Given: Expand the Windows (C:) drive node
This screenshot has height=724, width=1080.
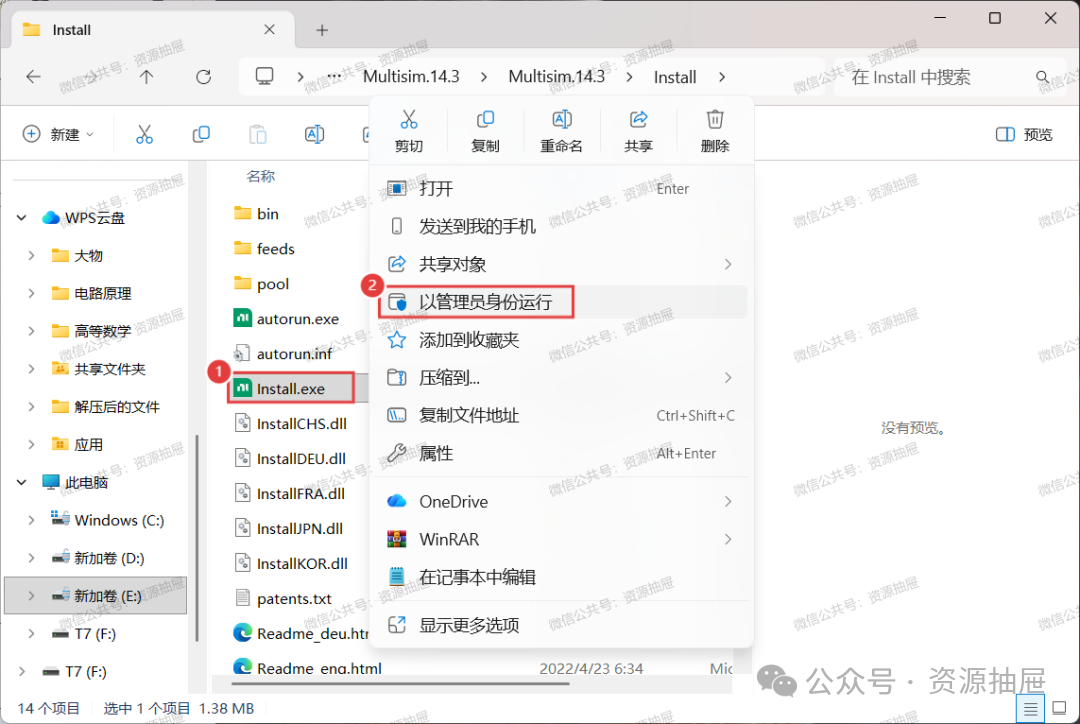Looking at the screenshot, I should (x=31, y=520).
